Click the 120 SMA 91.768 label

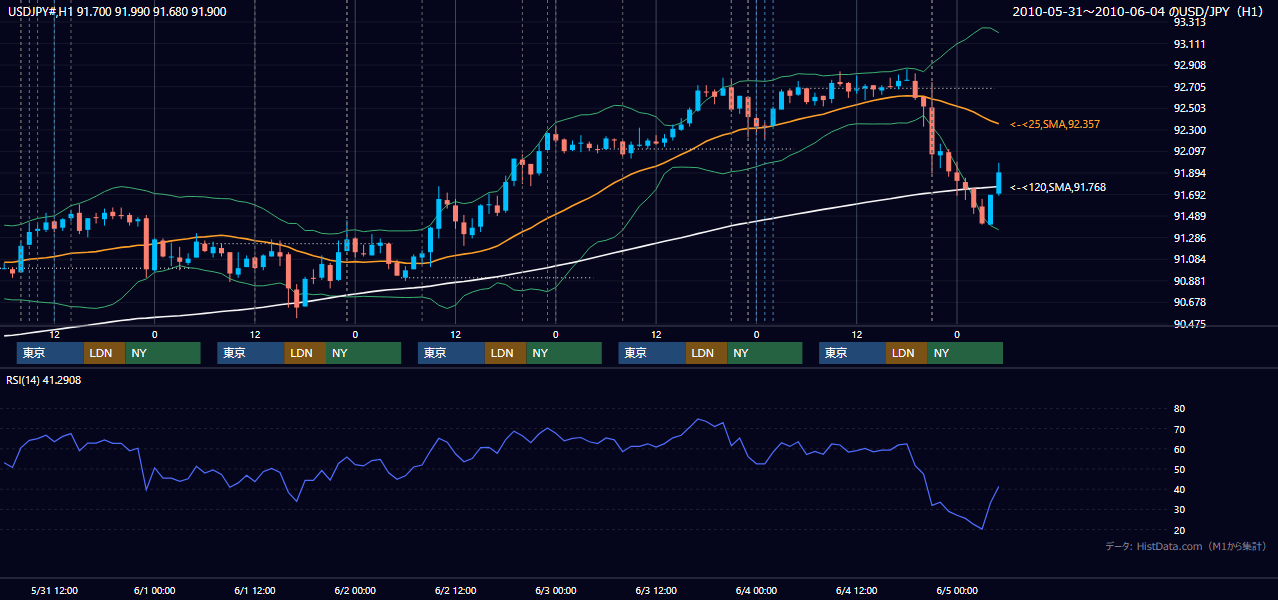(x=1058, y=187)
